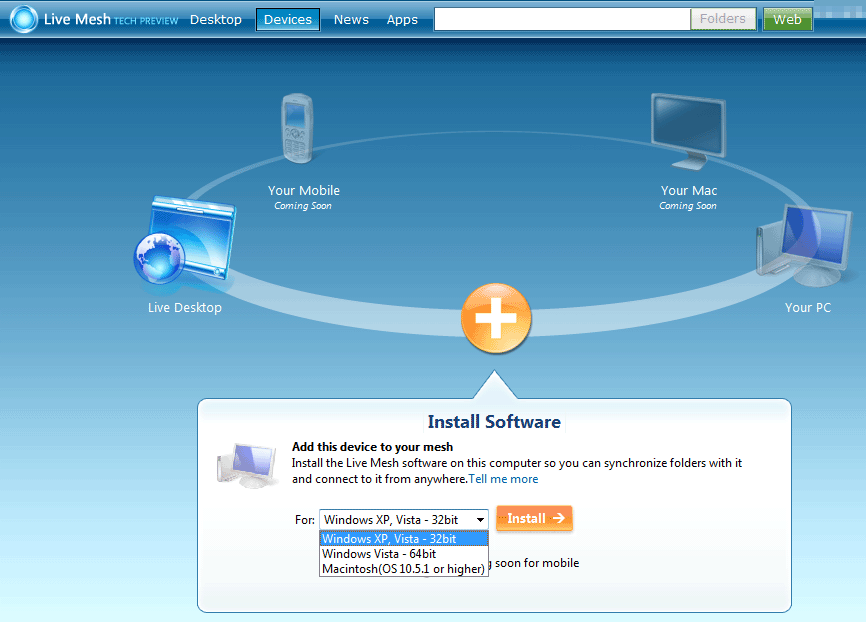Click the Your Mac label

point(689,191)
